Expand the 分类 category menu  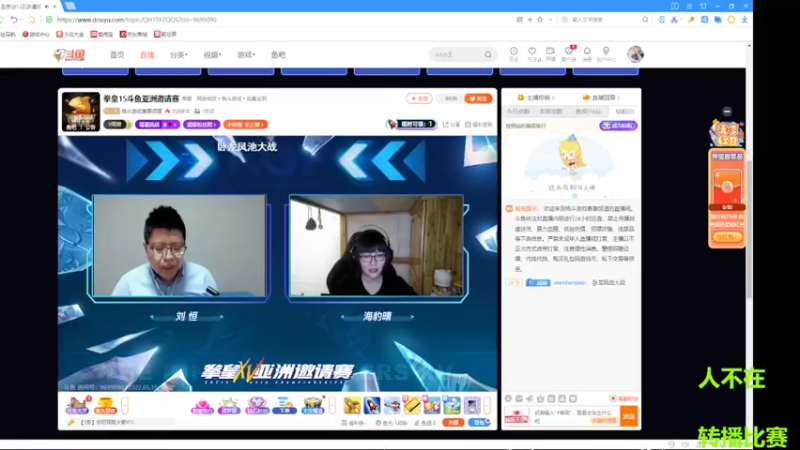click(x=179, y=55)
